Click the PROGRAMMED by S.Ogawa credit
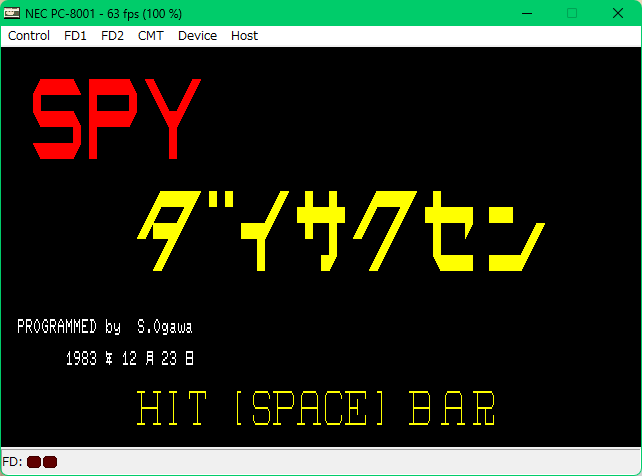 click(104, 327)
